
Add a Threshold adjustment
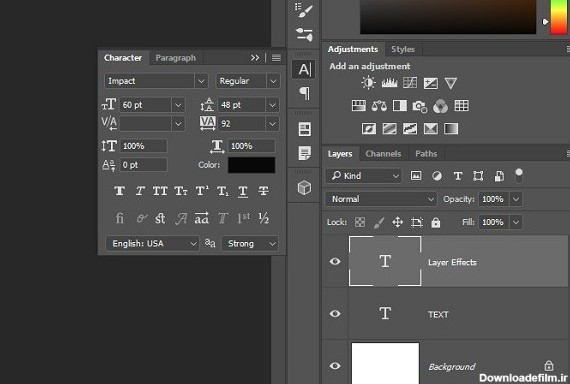point(410,128)
